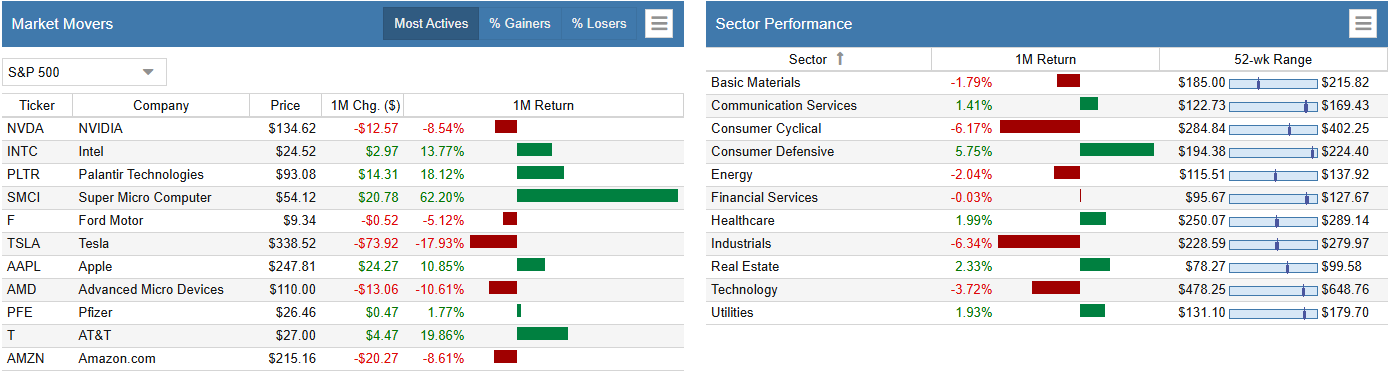Sort sectors using the Sector arrow icon
The image size is (1389, 377).
pos(840,59)
